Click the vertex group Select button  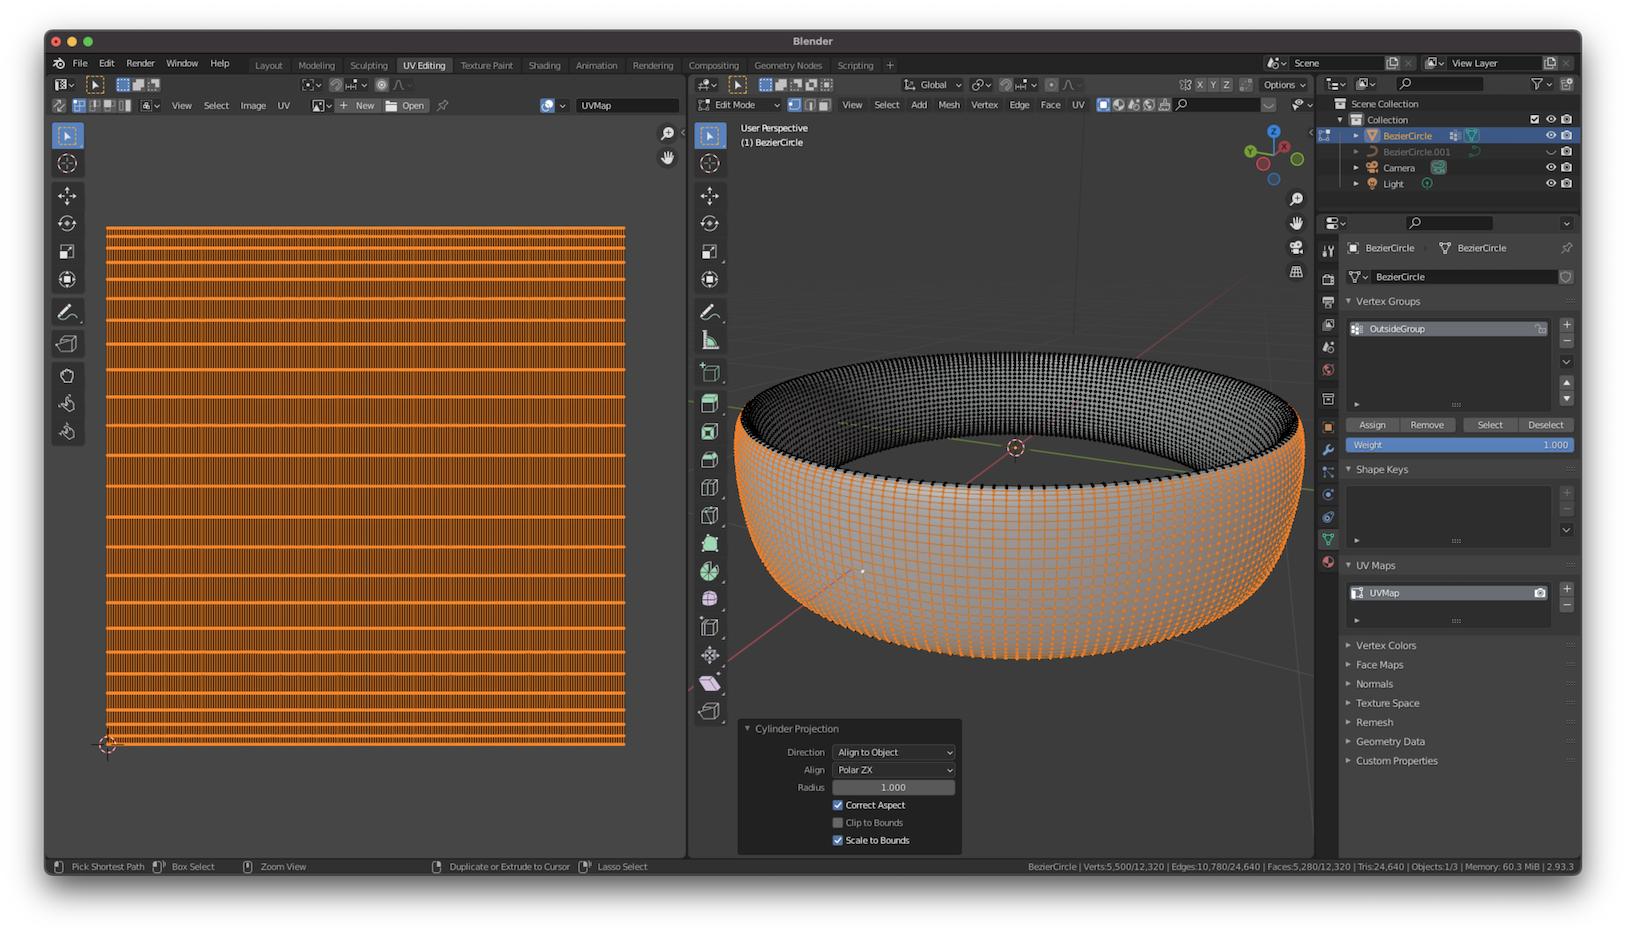tap(1490, 425)
